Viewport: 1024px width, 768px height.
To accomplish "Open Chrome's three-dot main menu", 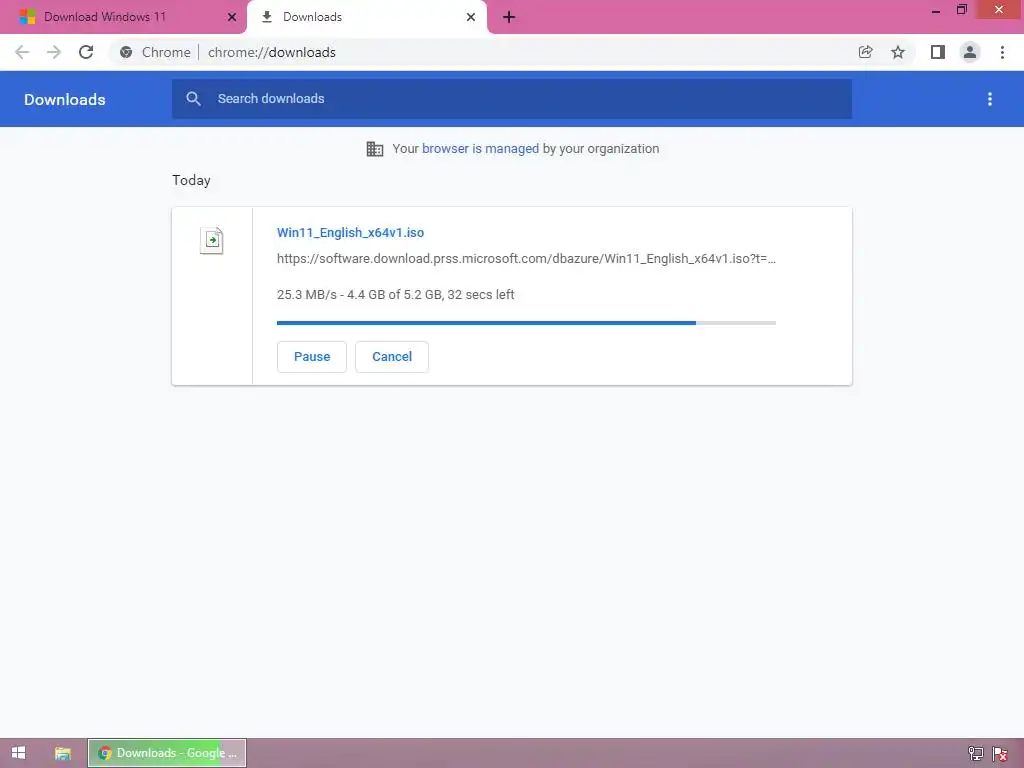I will click(1002, 52).
